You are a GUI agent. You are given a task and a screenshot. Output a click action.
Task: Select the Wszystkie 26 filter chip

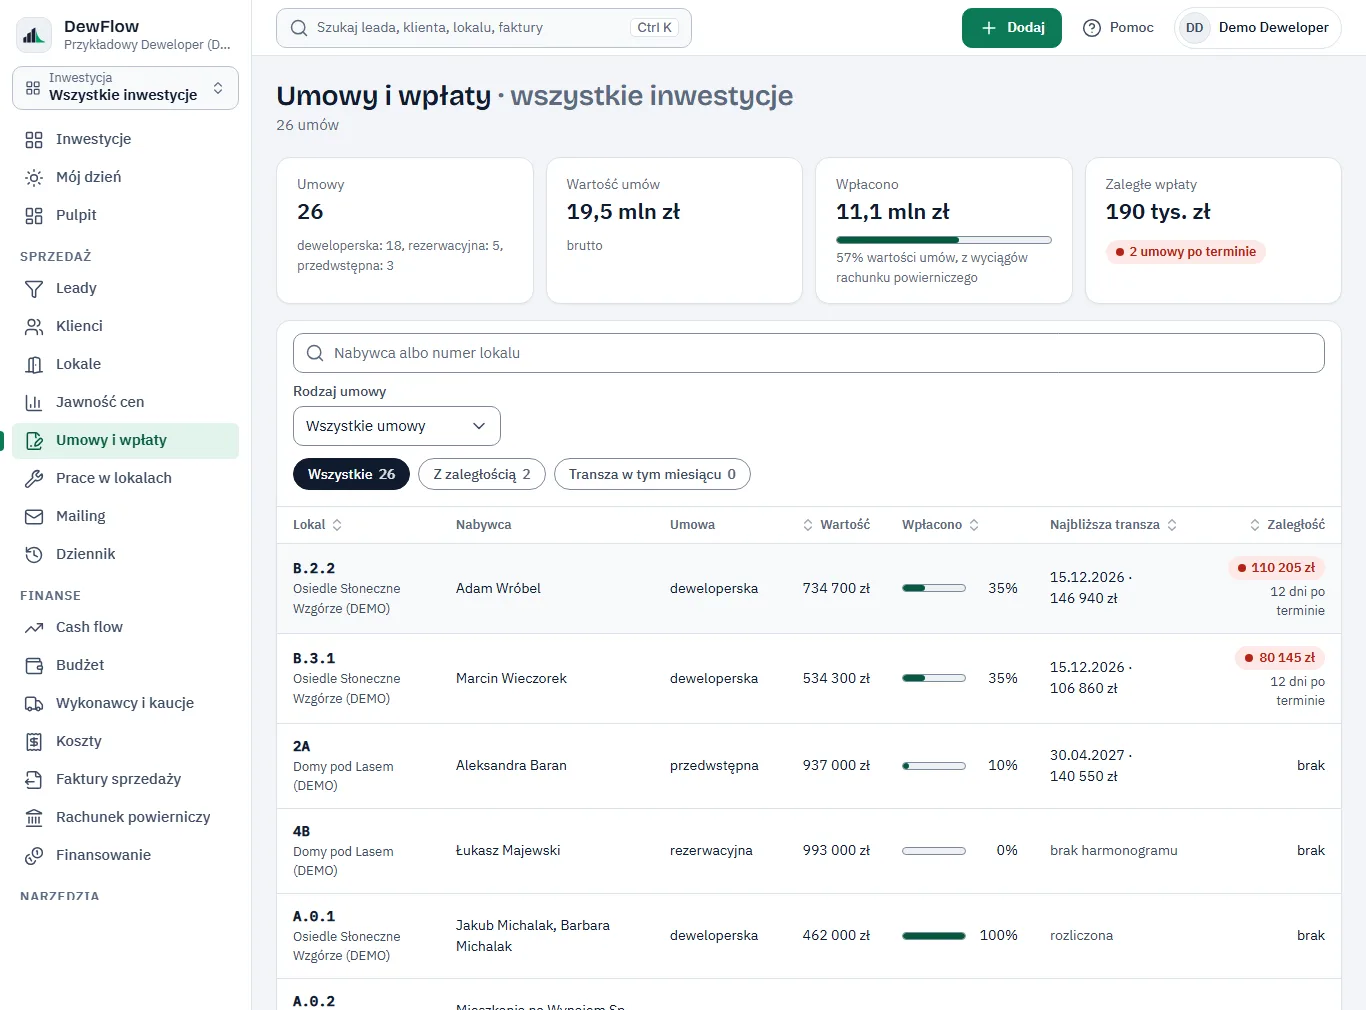coord(351,474)
